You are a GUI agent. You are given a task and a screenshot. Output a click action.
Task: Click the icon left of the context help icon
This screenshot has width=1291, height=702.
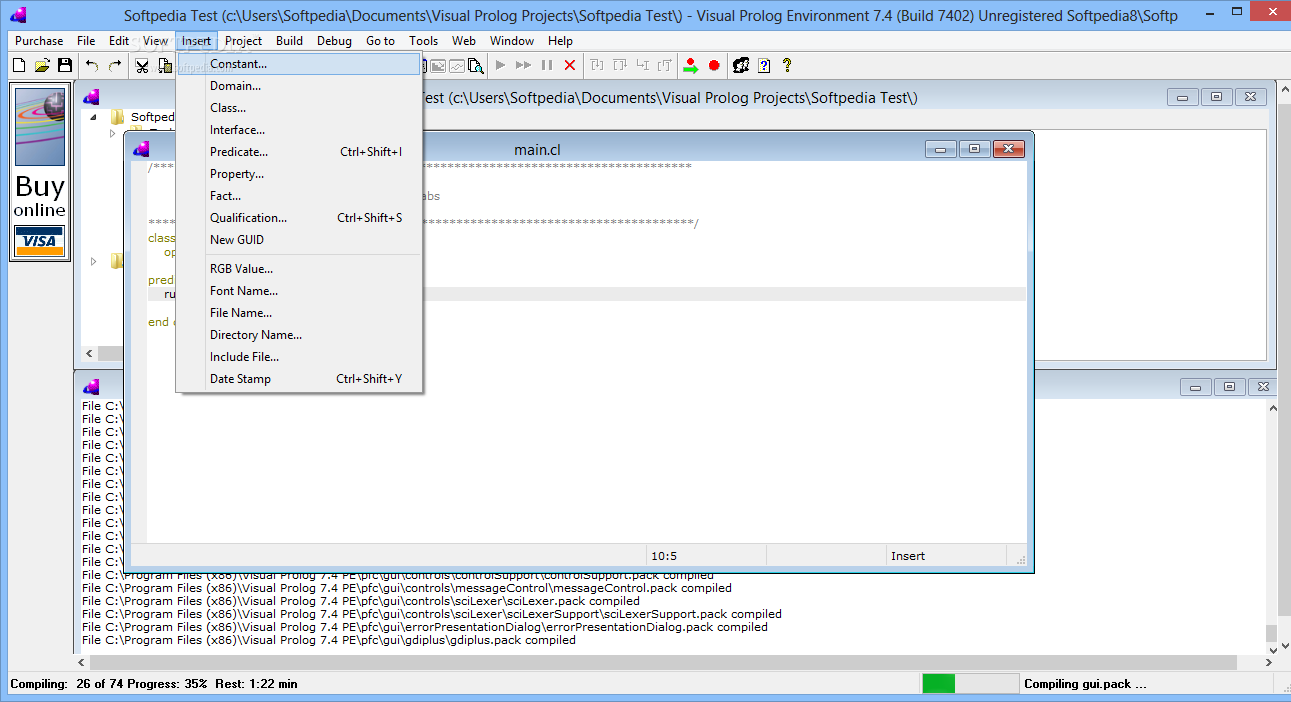coord(741,65)
